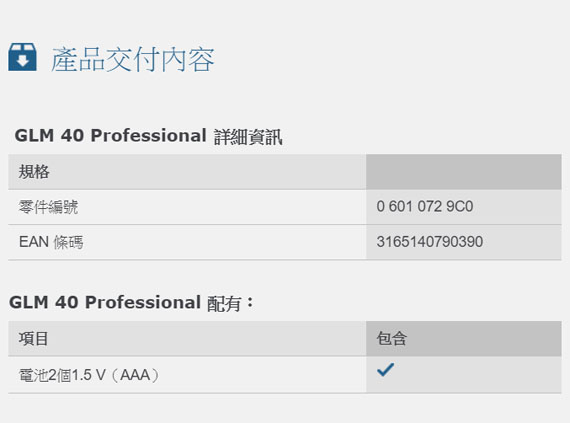Click the 電池2個1.5 V (AAA) item
The height and width of the screenshot is (423, 570).
[x=89, y=375]
